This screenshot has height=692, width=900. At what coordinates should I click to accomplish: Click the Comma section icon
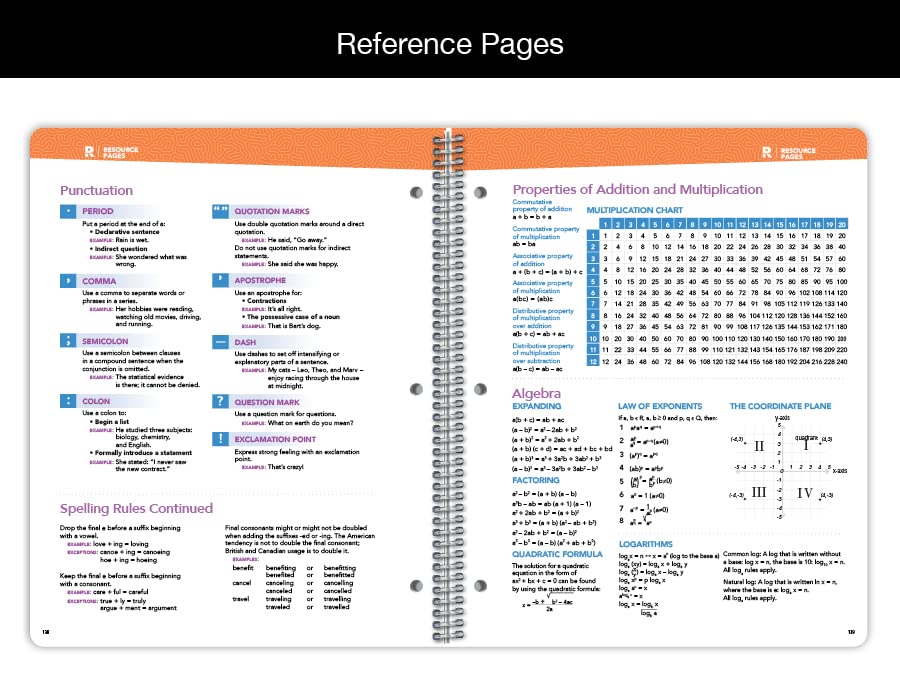pos(68,281)
